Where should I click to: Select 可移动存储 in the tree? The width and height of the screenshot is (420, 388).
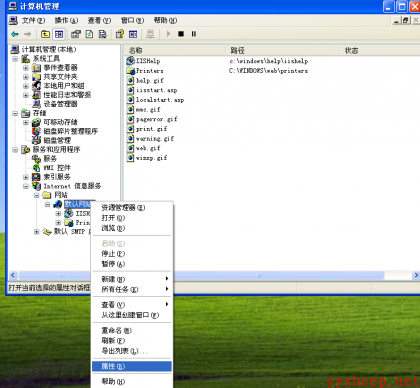(60, 122)
